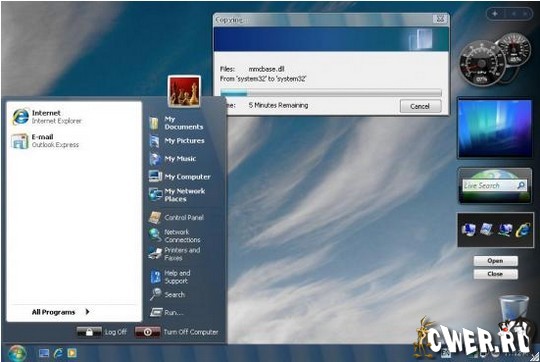Screen dimensions: 540x362
Task: Click '5 Minutes Remaining' text
Action: 278,105
